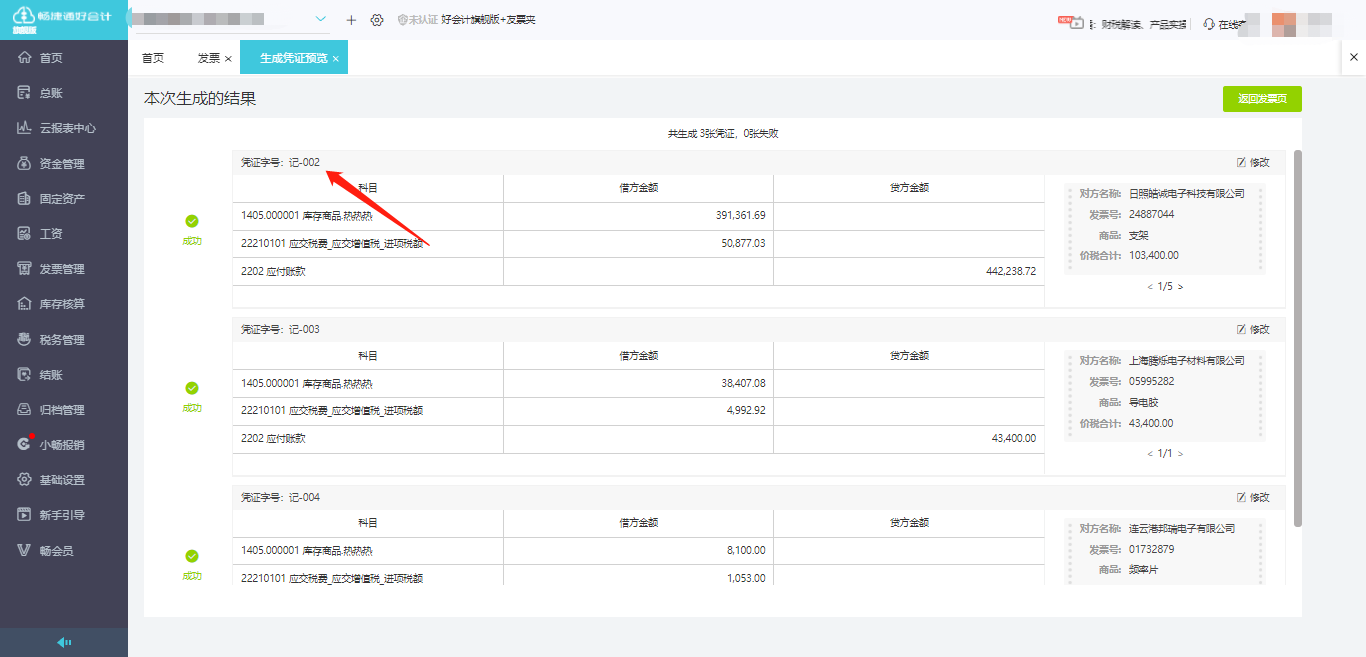The image size is (1366, 657).
Task: Expand the account set dropdown chevron
Action: tap(321, 19)
